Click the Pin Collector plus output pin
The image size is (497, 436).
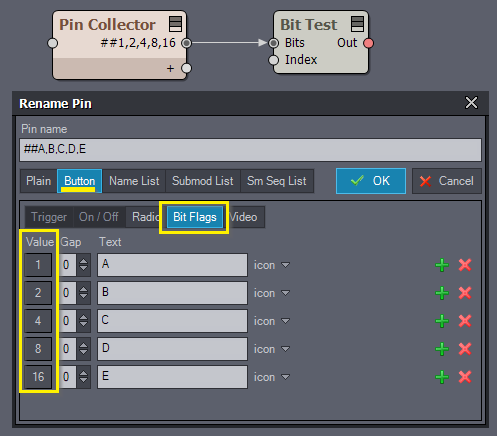[186, 68]
